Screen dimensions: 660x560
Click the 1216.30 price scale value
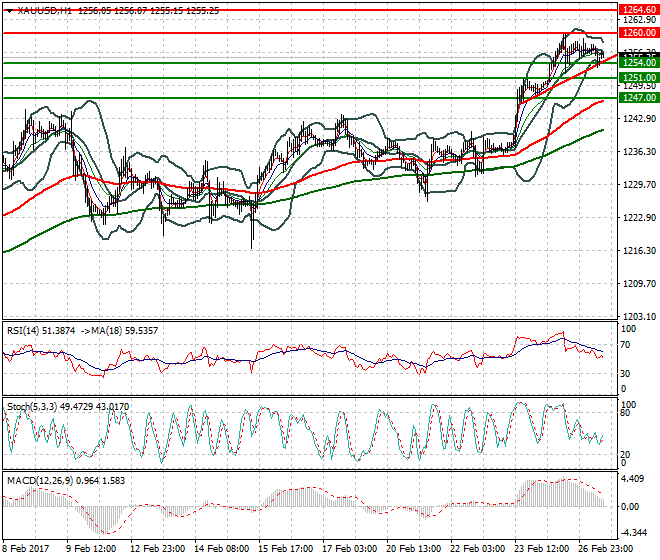(x=639, y=251)
